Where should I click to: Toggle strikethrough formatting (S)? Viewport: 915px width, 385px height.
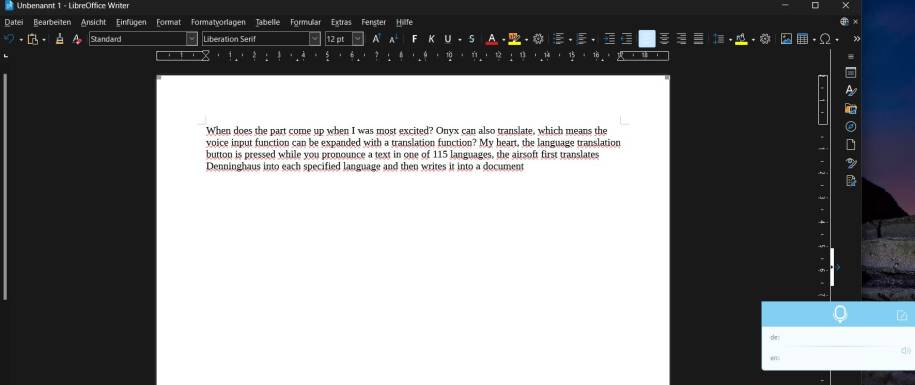click(472, 39)
